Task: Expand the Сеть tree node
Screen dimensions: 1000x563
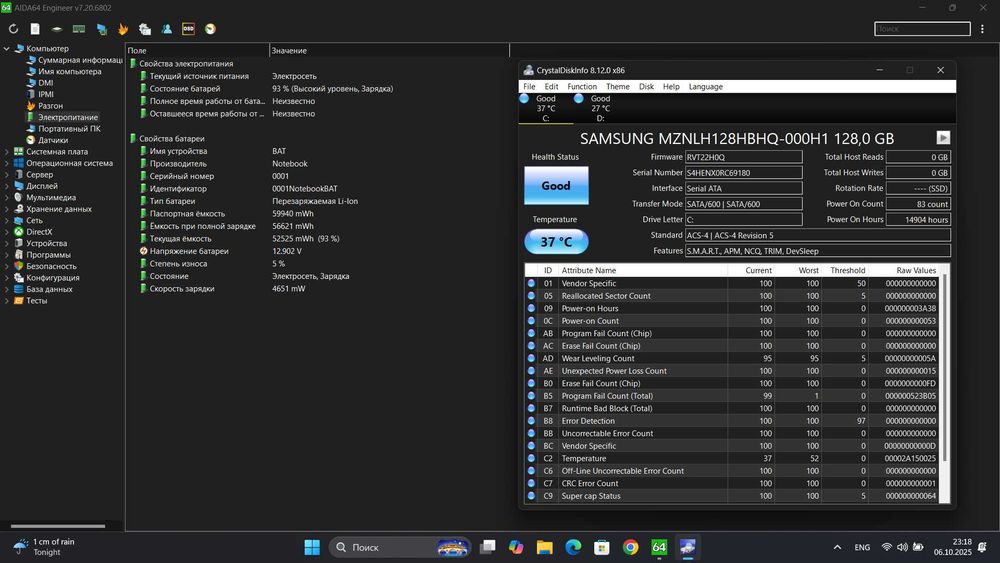Action: point(6,221)
